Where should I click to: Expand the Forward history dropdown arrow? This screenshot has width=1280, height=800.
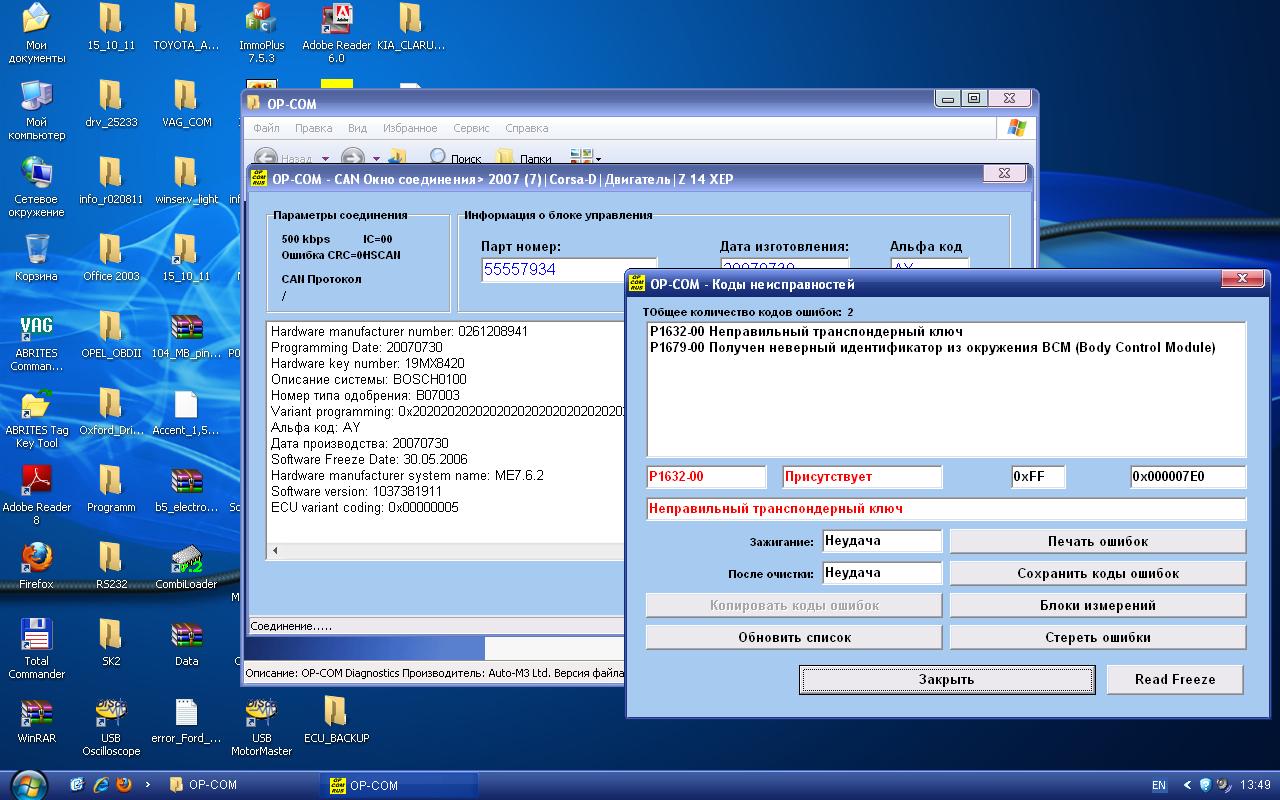click(376, 158)
